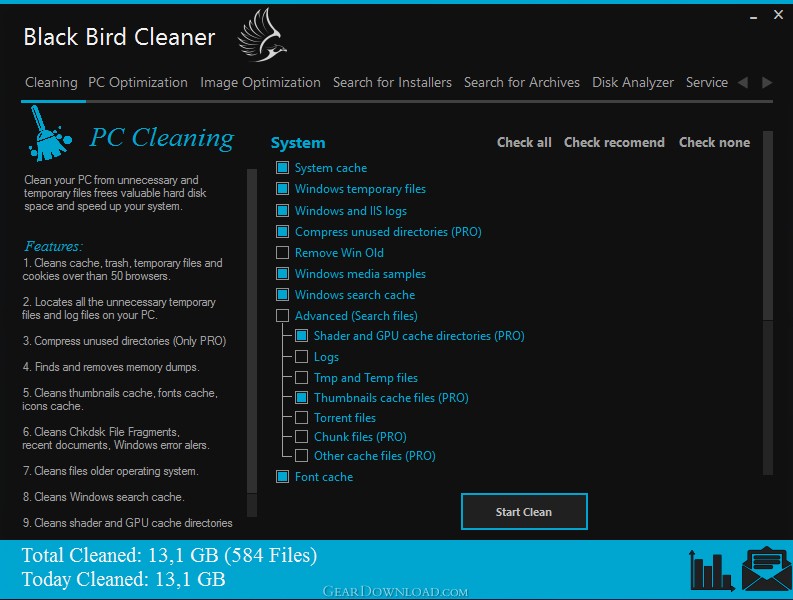The width and height of the screenshot is (793, 600).
Task: Click the System section heading
Action: click(x=298, y=143)
